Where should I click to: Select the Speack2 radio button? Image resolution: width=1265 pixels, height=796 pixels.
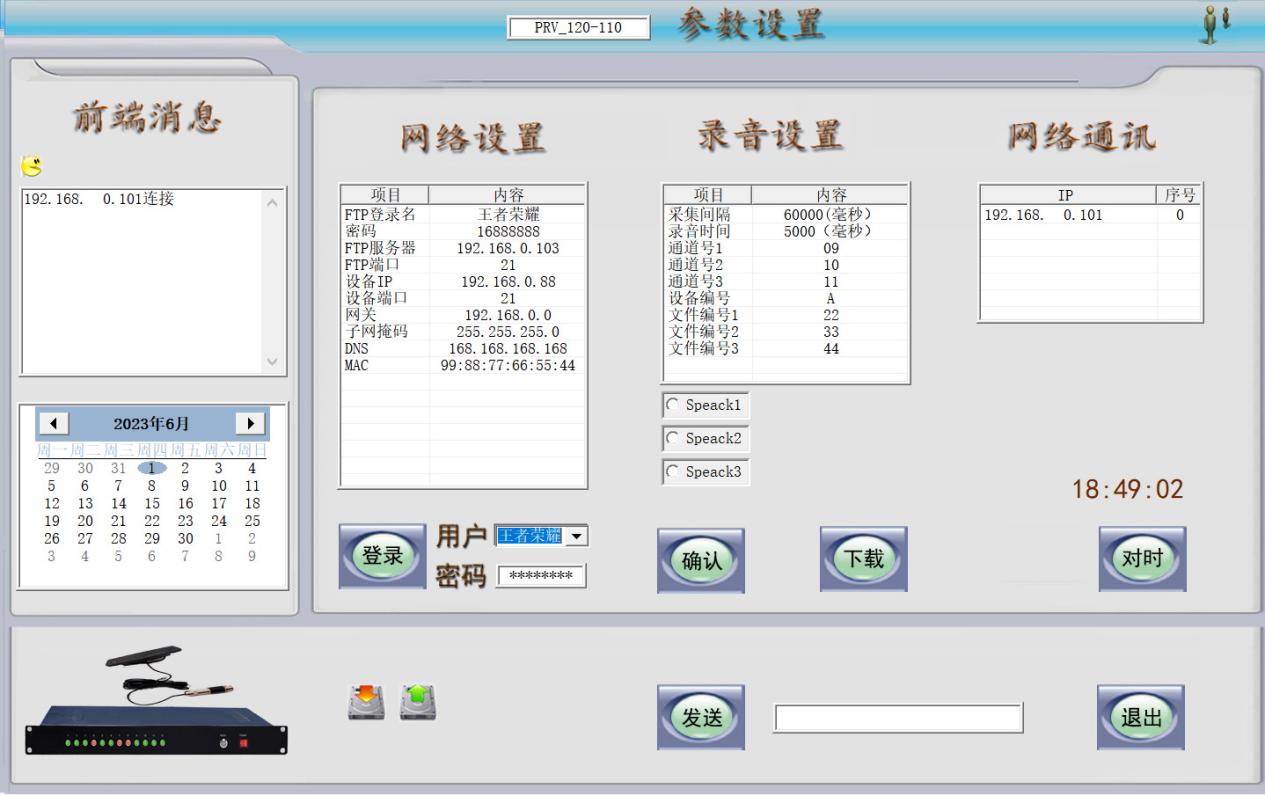[x=672, y=438]
